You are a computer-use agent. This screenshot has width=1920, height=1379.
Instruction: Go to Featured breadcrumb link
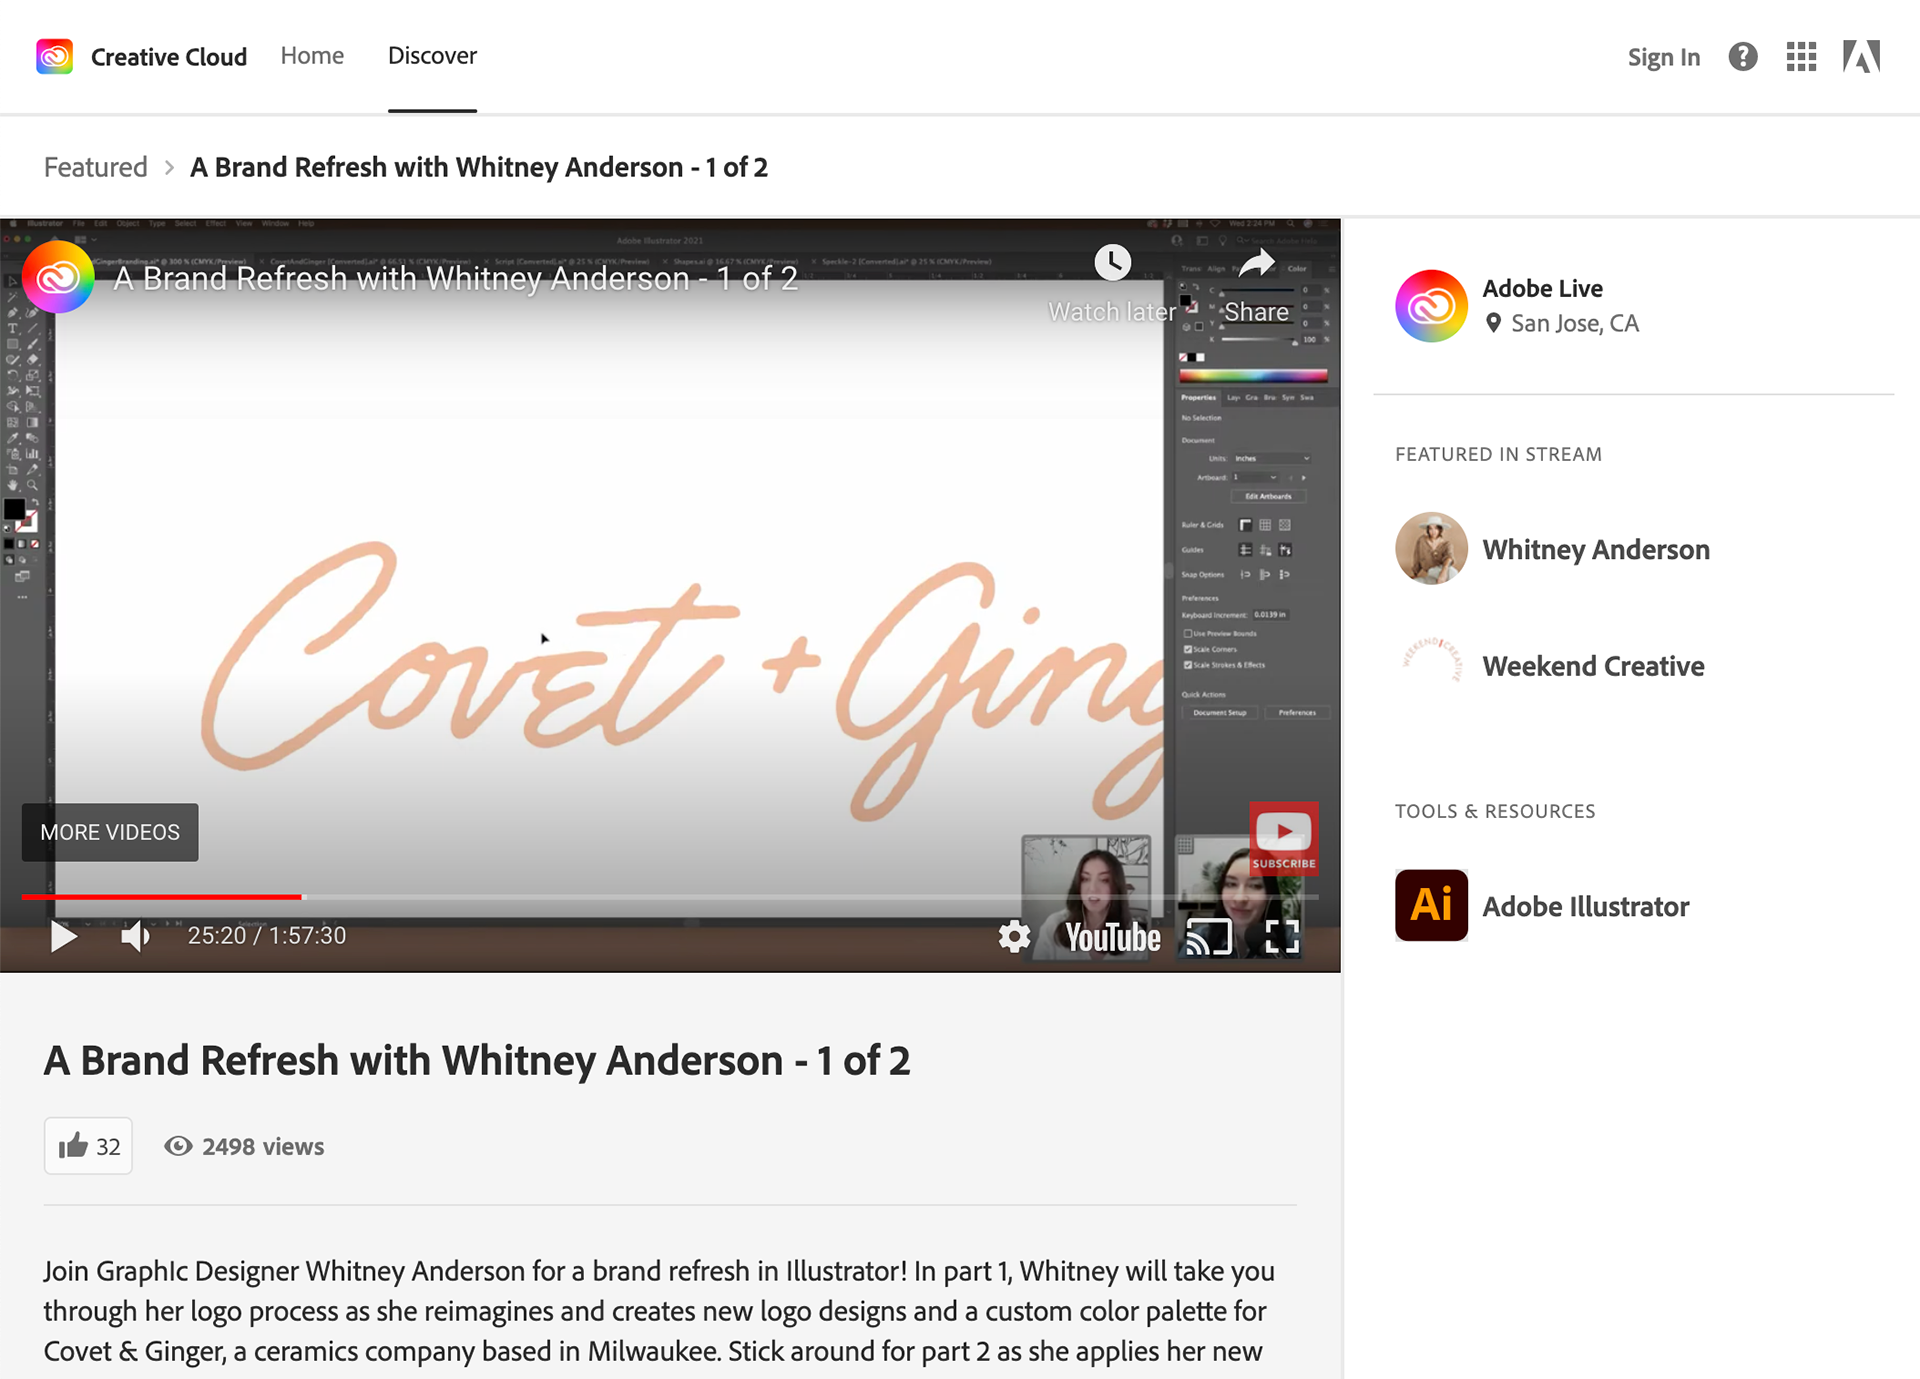95,167
